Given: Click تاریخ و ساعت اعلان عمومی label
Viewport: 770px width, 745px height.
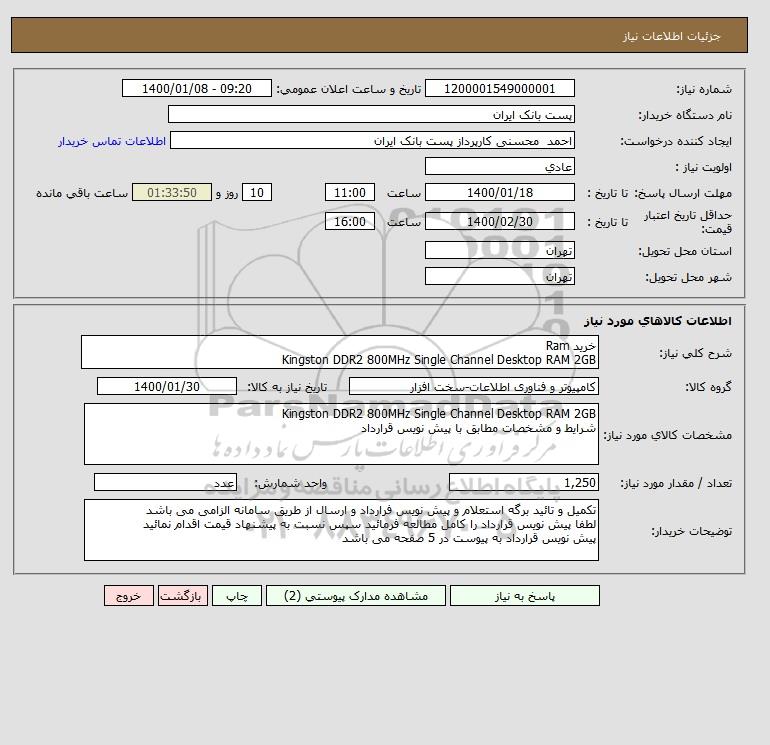Looking at the screenshot, I should click(x=349, y=89).
